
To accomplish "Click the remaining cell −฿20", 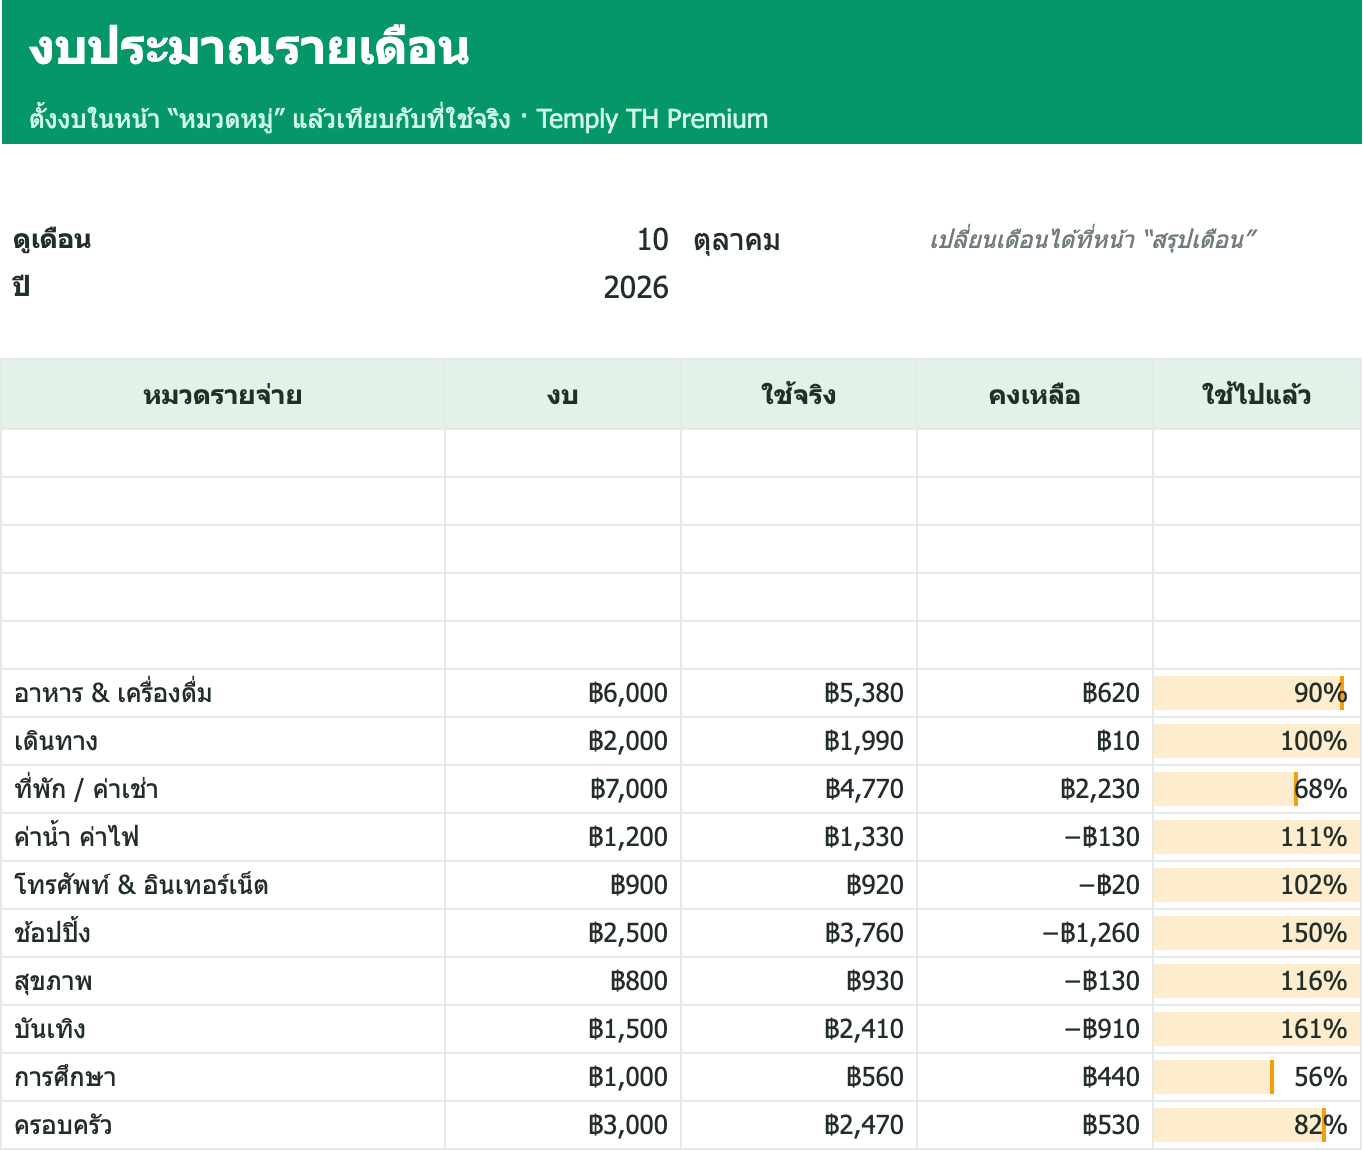I will 1035,885.
